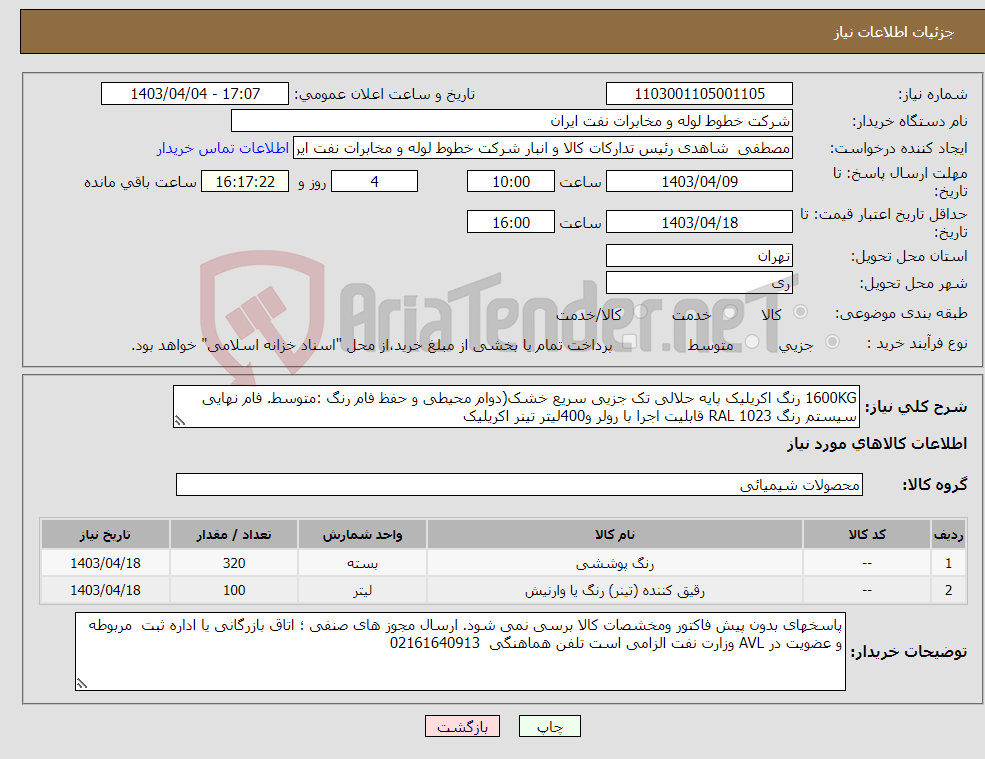Image resolution: width=985 pixels, height=759 pixels.
Task: Click the delivery city field ری
Action: [x=699, y=283]
